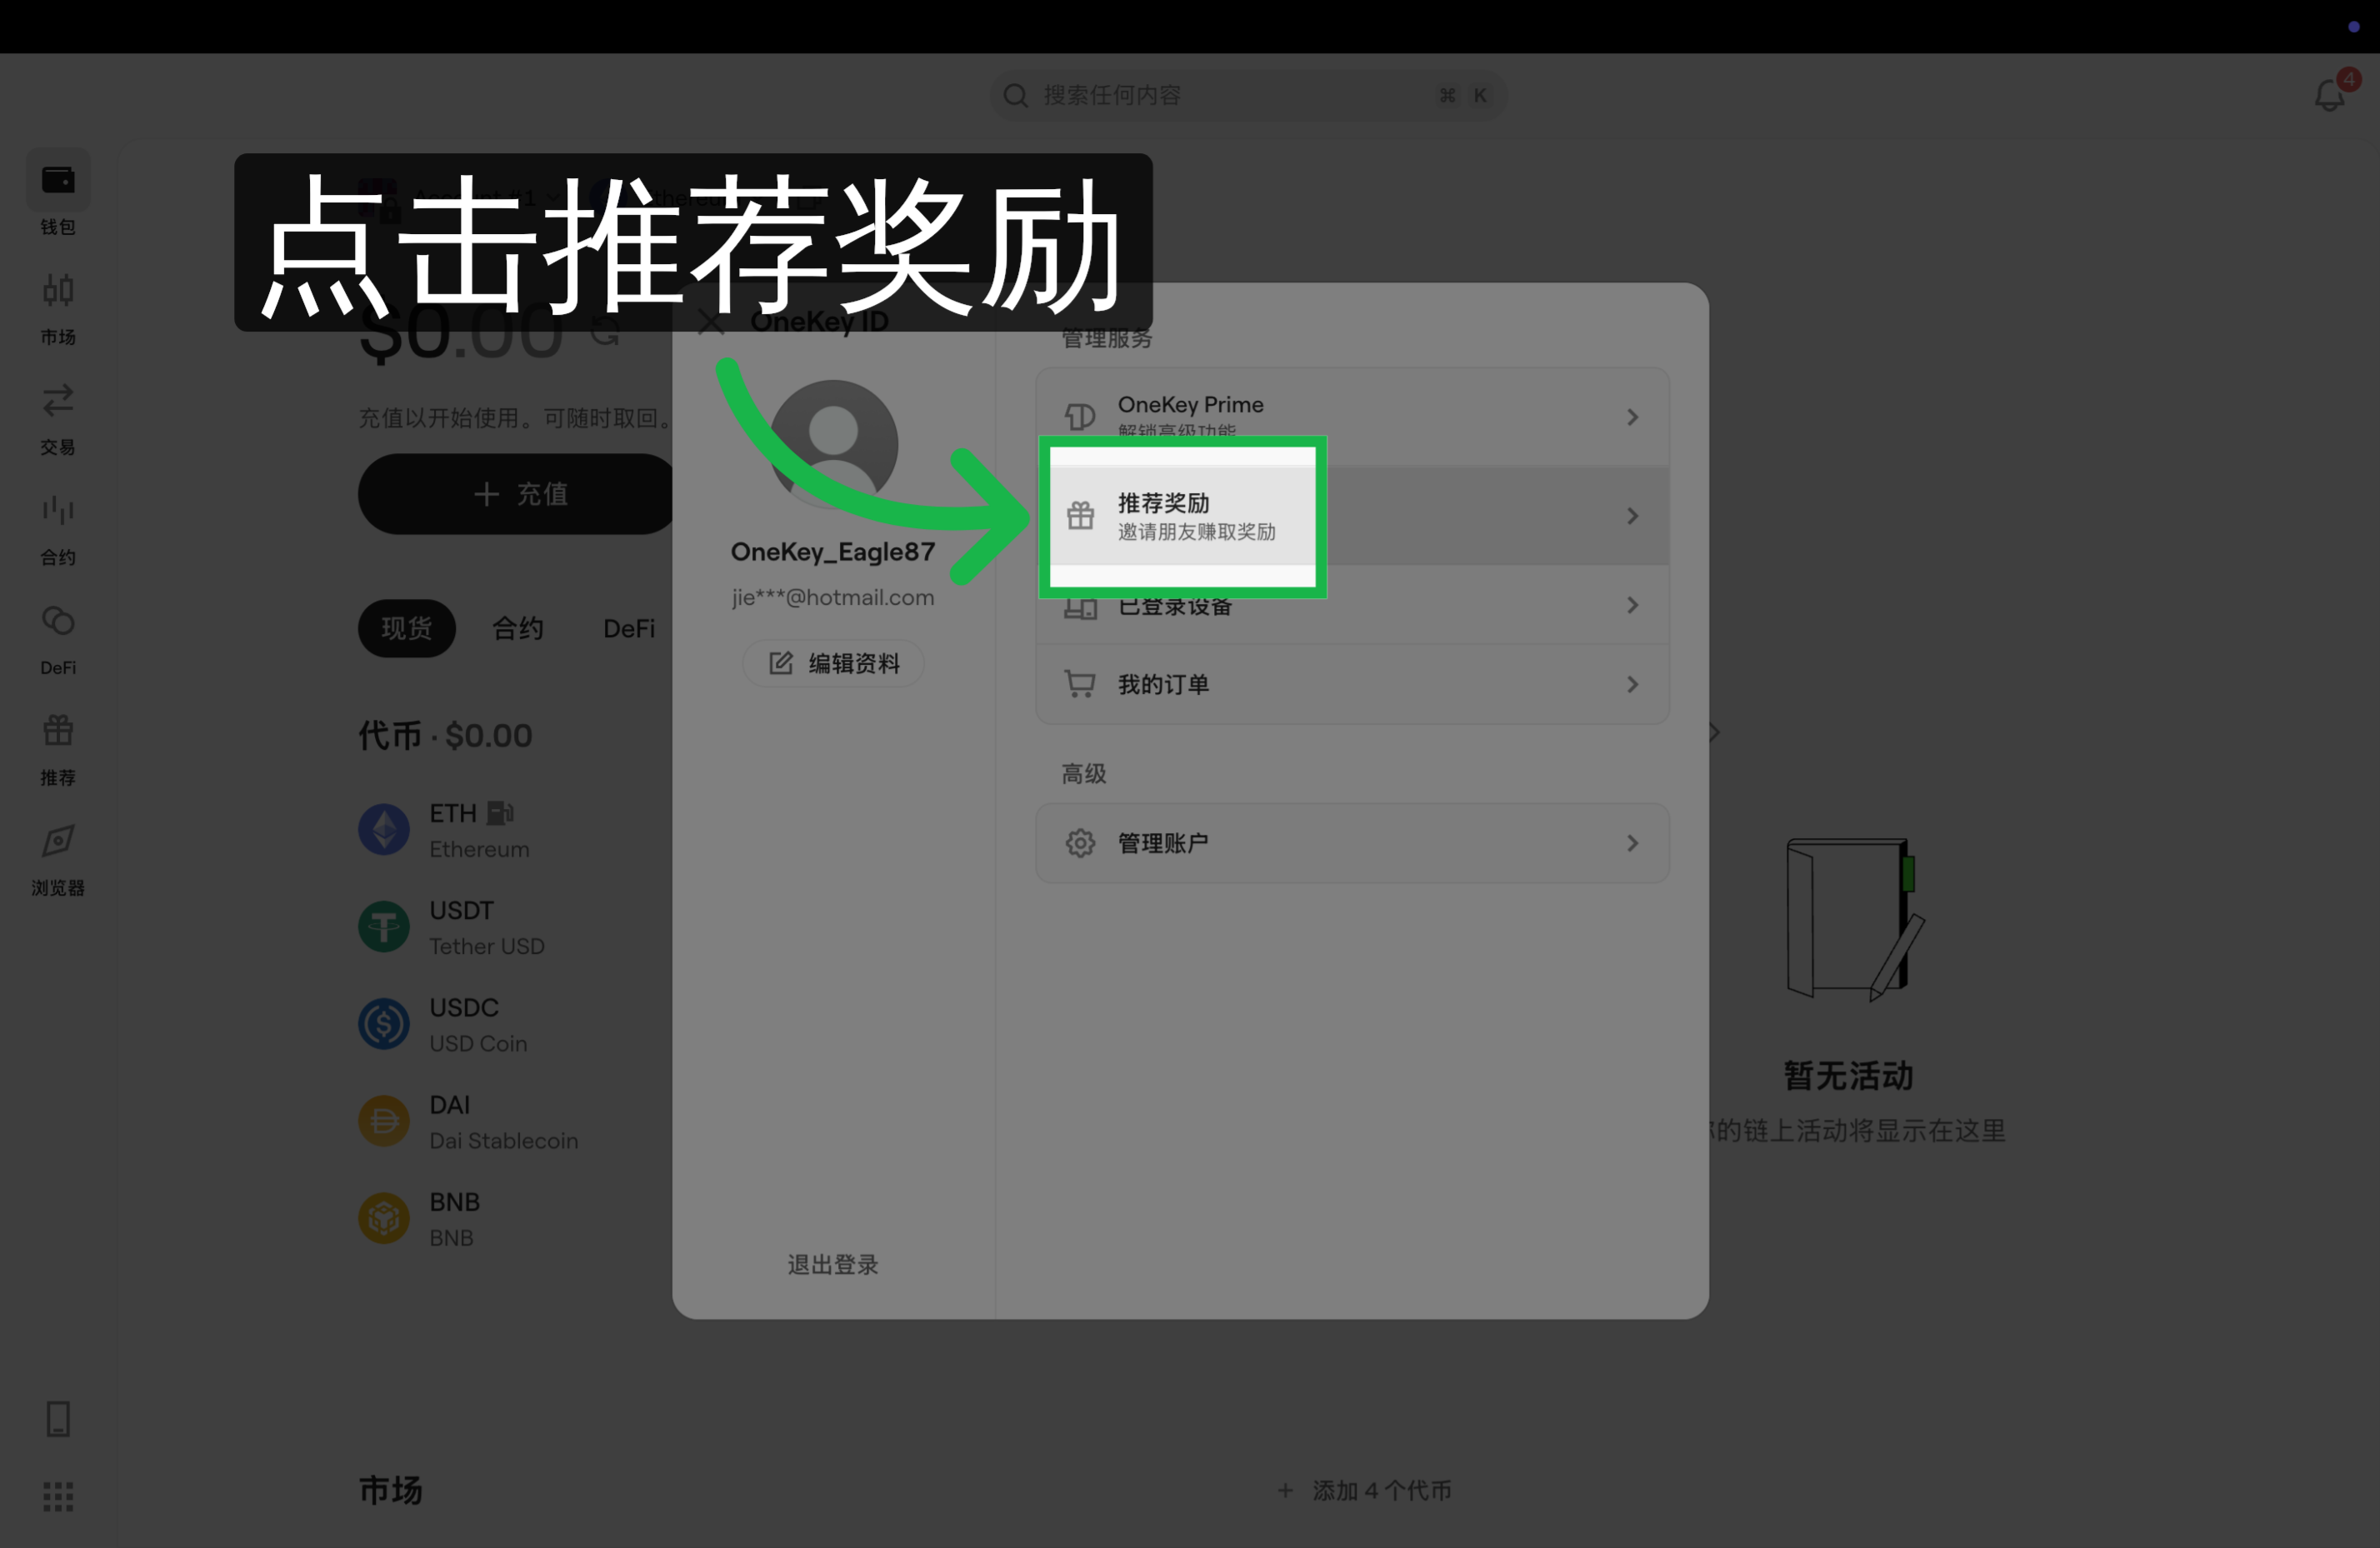Click the gas icon next to ETH

[x=500, y=813]
